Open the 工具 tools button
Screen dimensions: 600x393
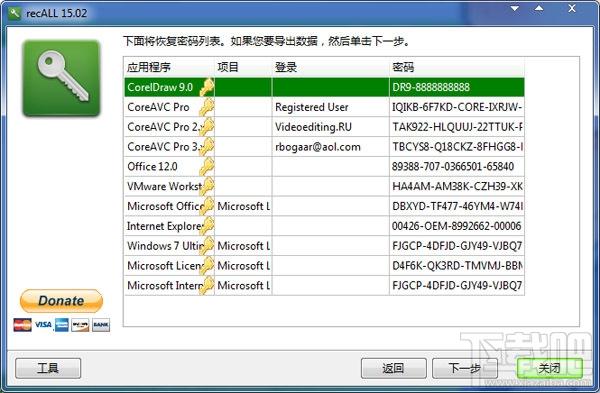pos(48,368)
